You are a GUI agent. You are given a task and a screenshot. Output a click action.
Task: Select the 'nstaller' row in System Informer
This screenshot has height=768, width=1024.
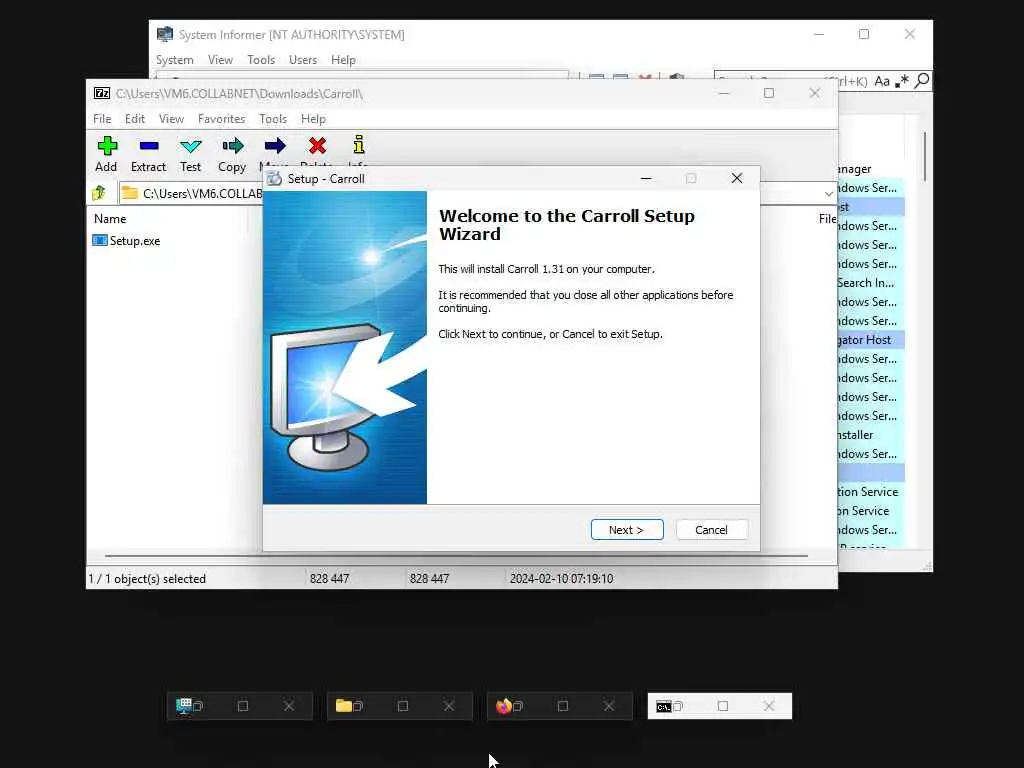[871, 435]
